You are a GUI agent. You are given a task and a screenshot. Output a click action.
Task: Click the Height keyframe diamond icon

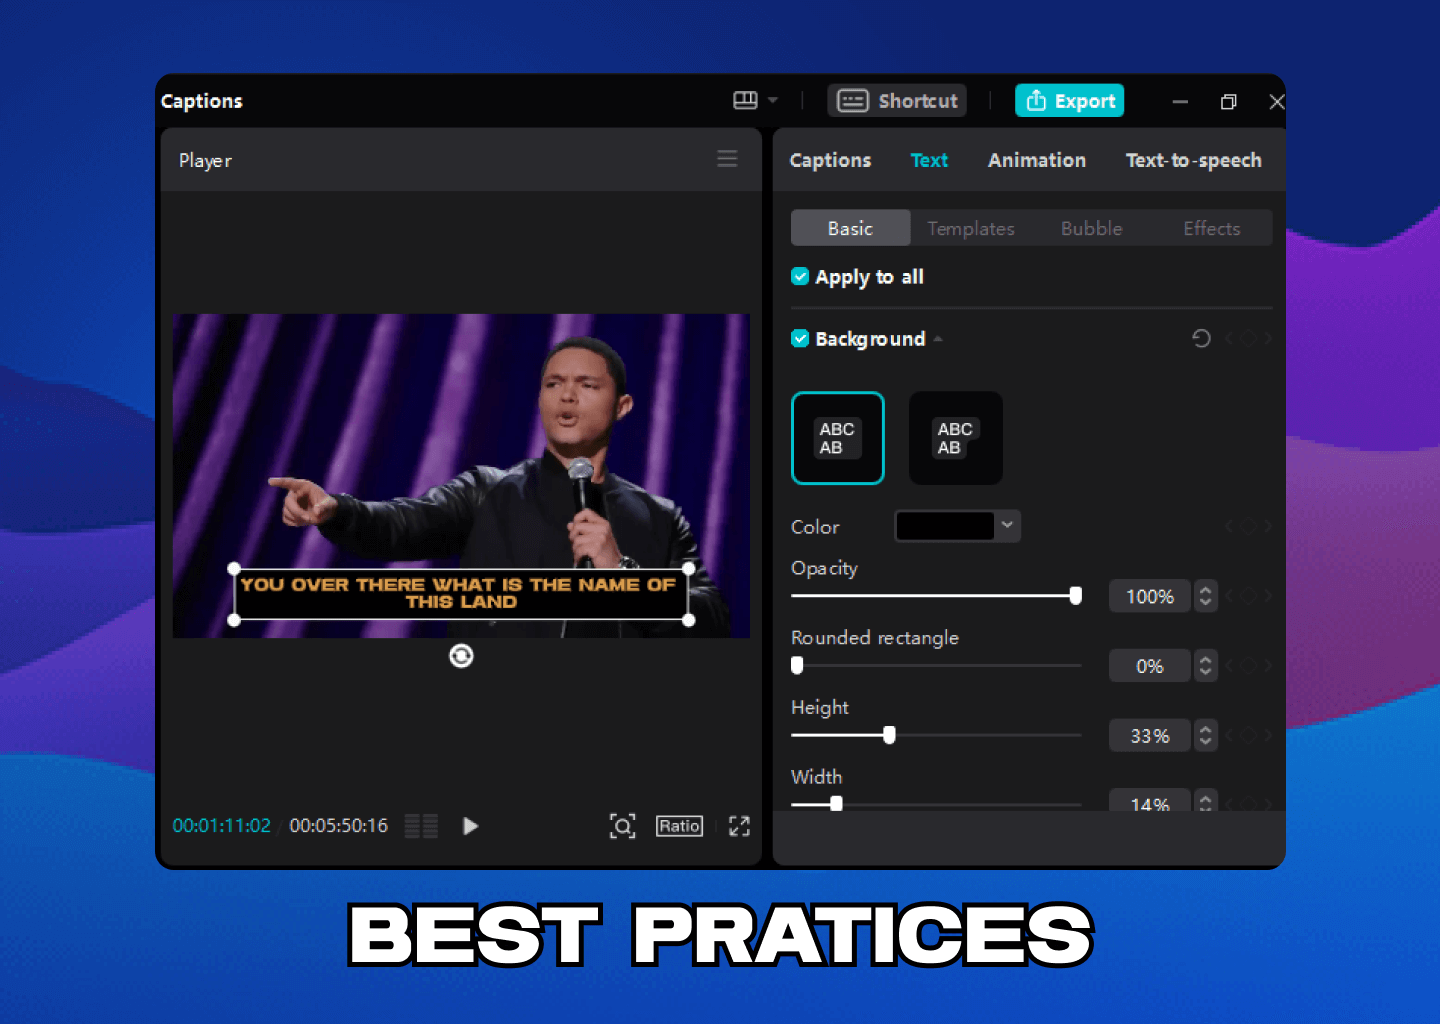coord(1248,736)
